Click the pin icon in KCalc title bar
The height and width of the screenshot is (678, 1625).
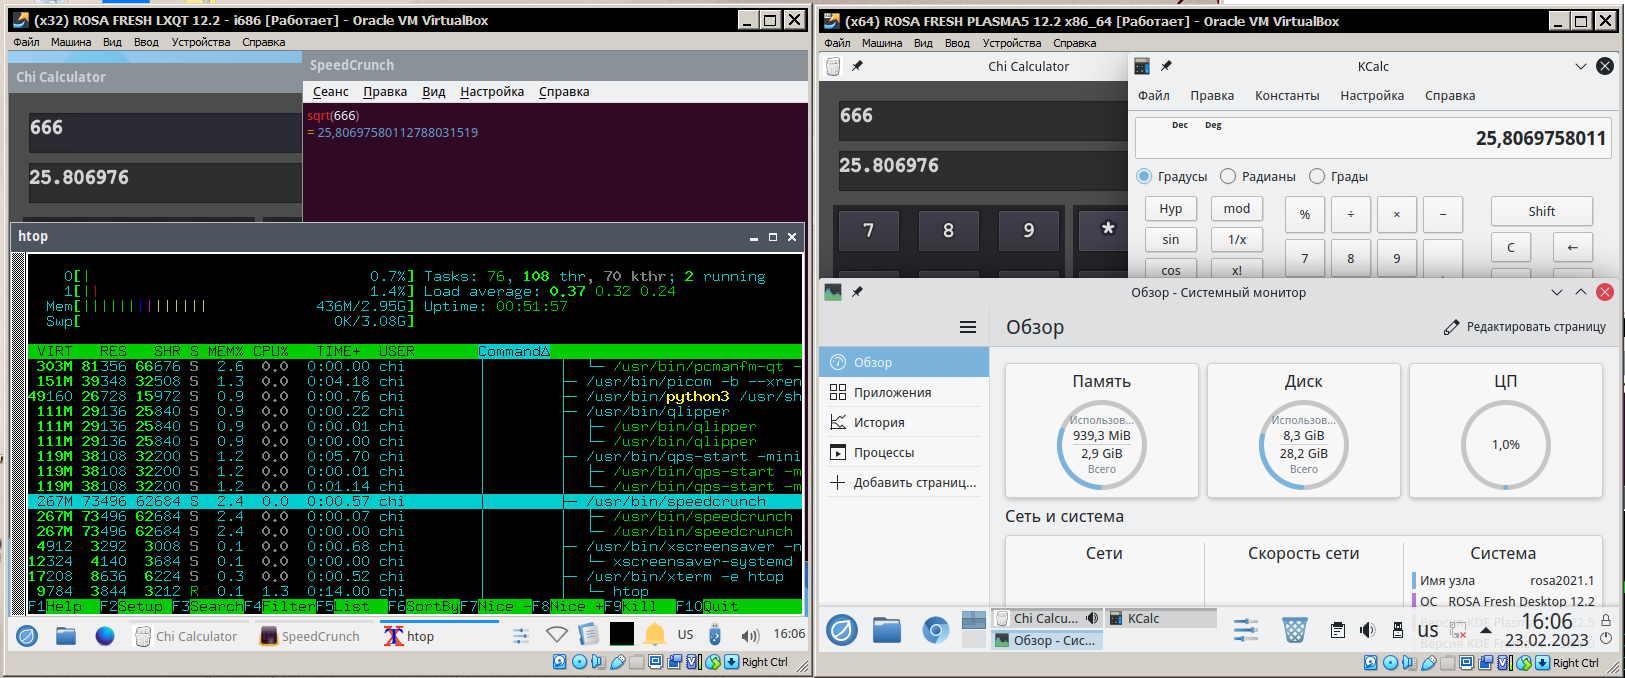coord(1166,66)
